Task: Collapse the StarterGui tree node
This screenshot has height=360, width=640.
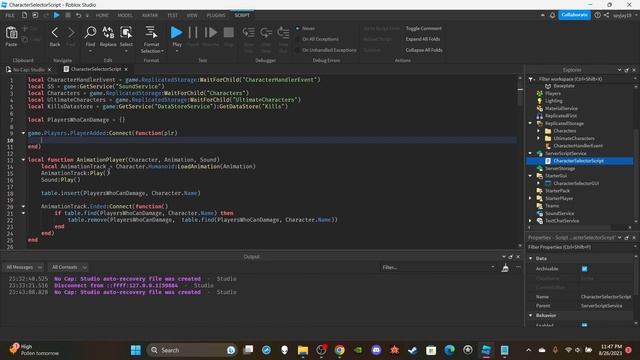Action: click(x=531, y=176)
